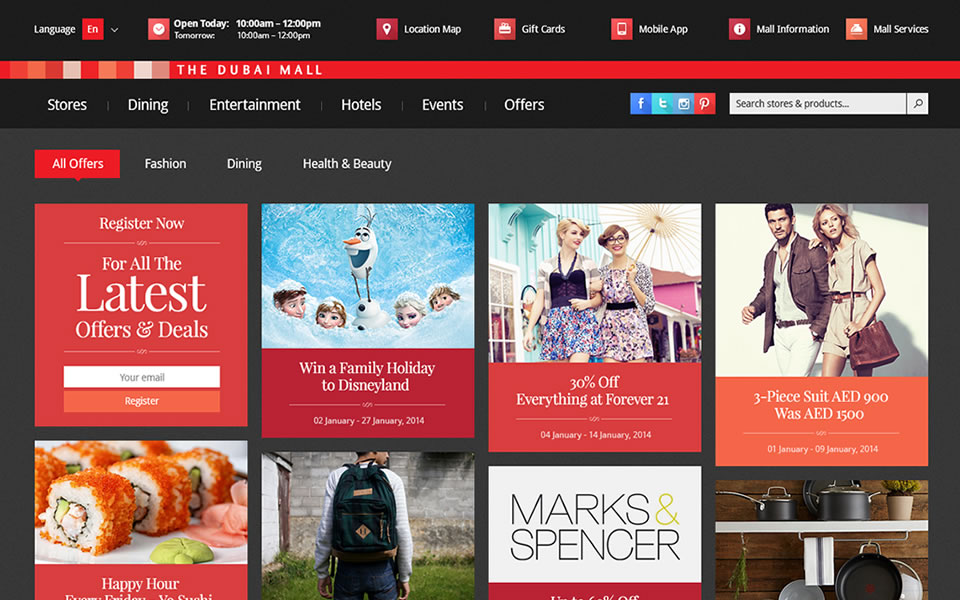This screenshot has width=960, height=600.
Task: Click Win a Family Holiday to Disneyland title
Action: coord(367,377)
